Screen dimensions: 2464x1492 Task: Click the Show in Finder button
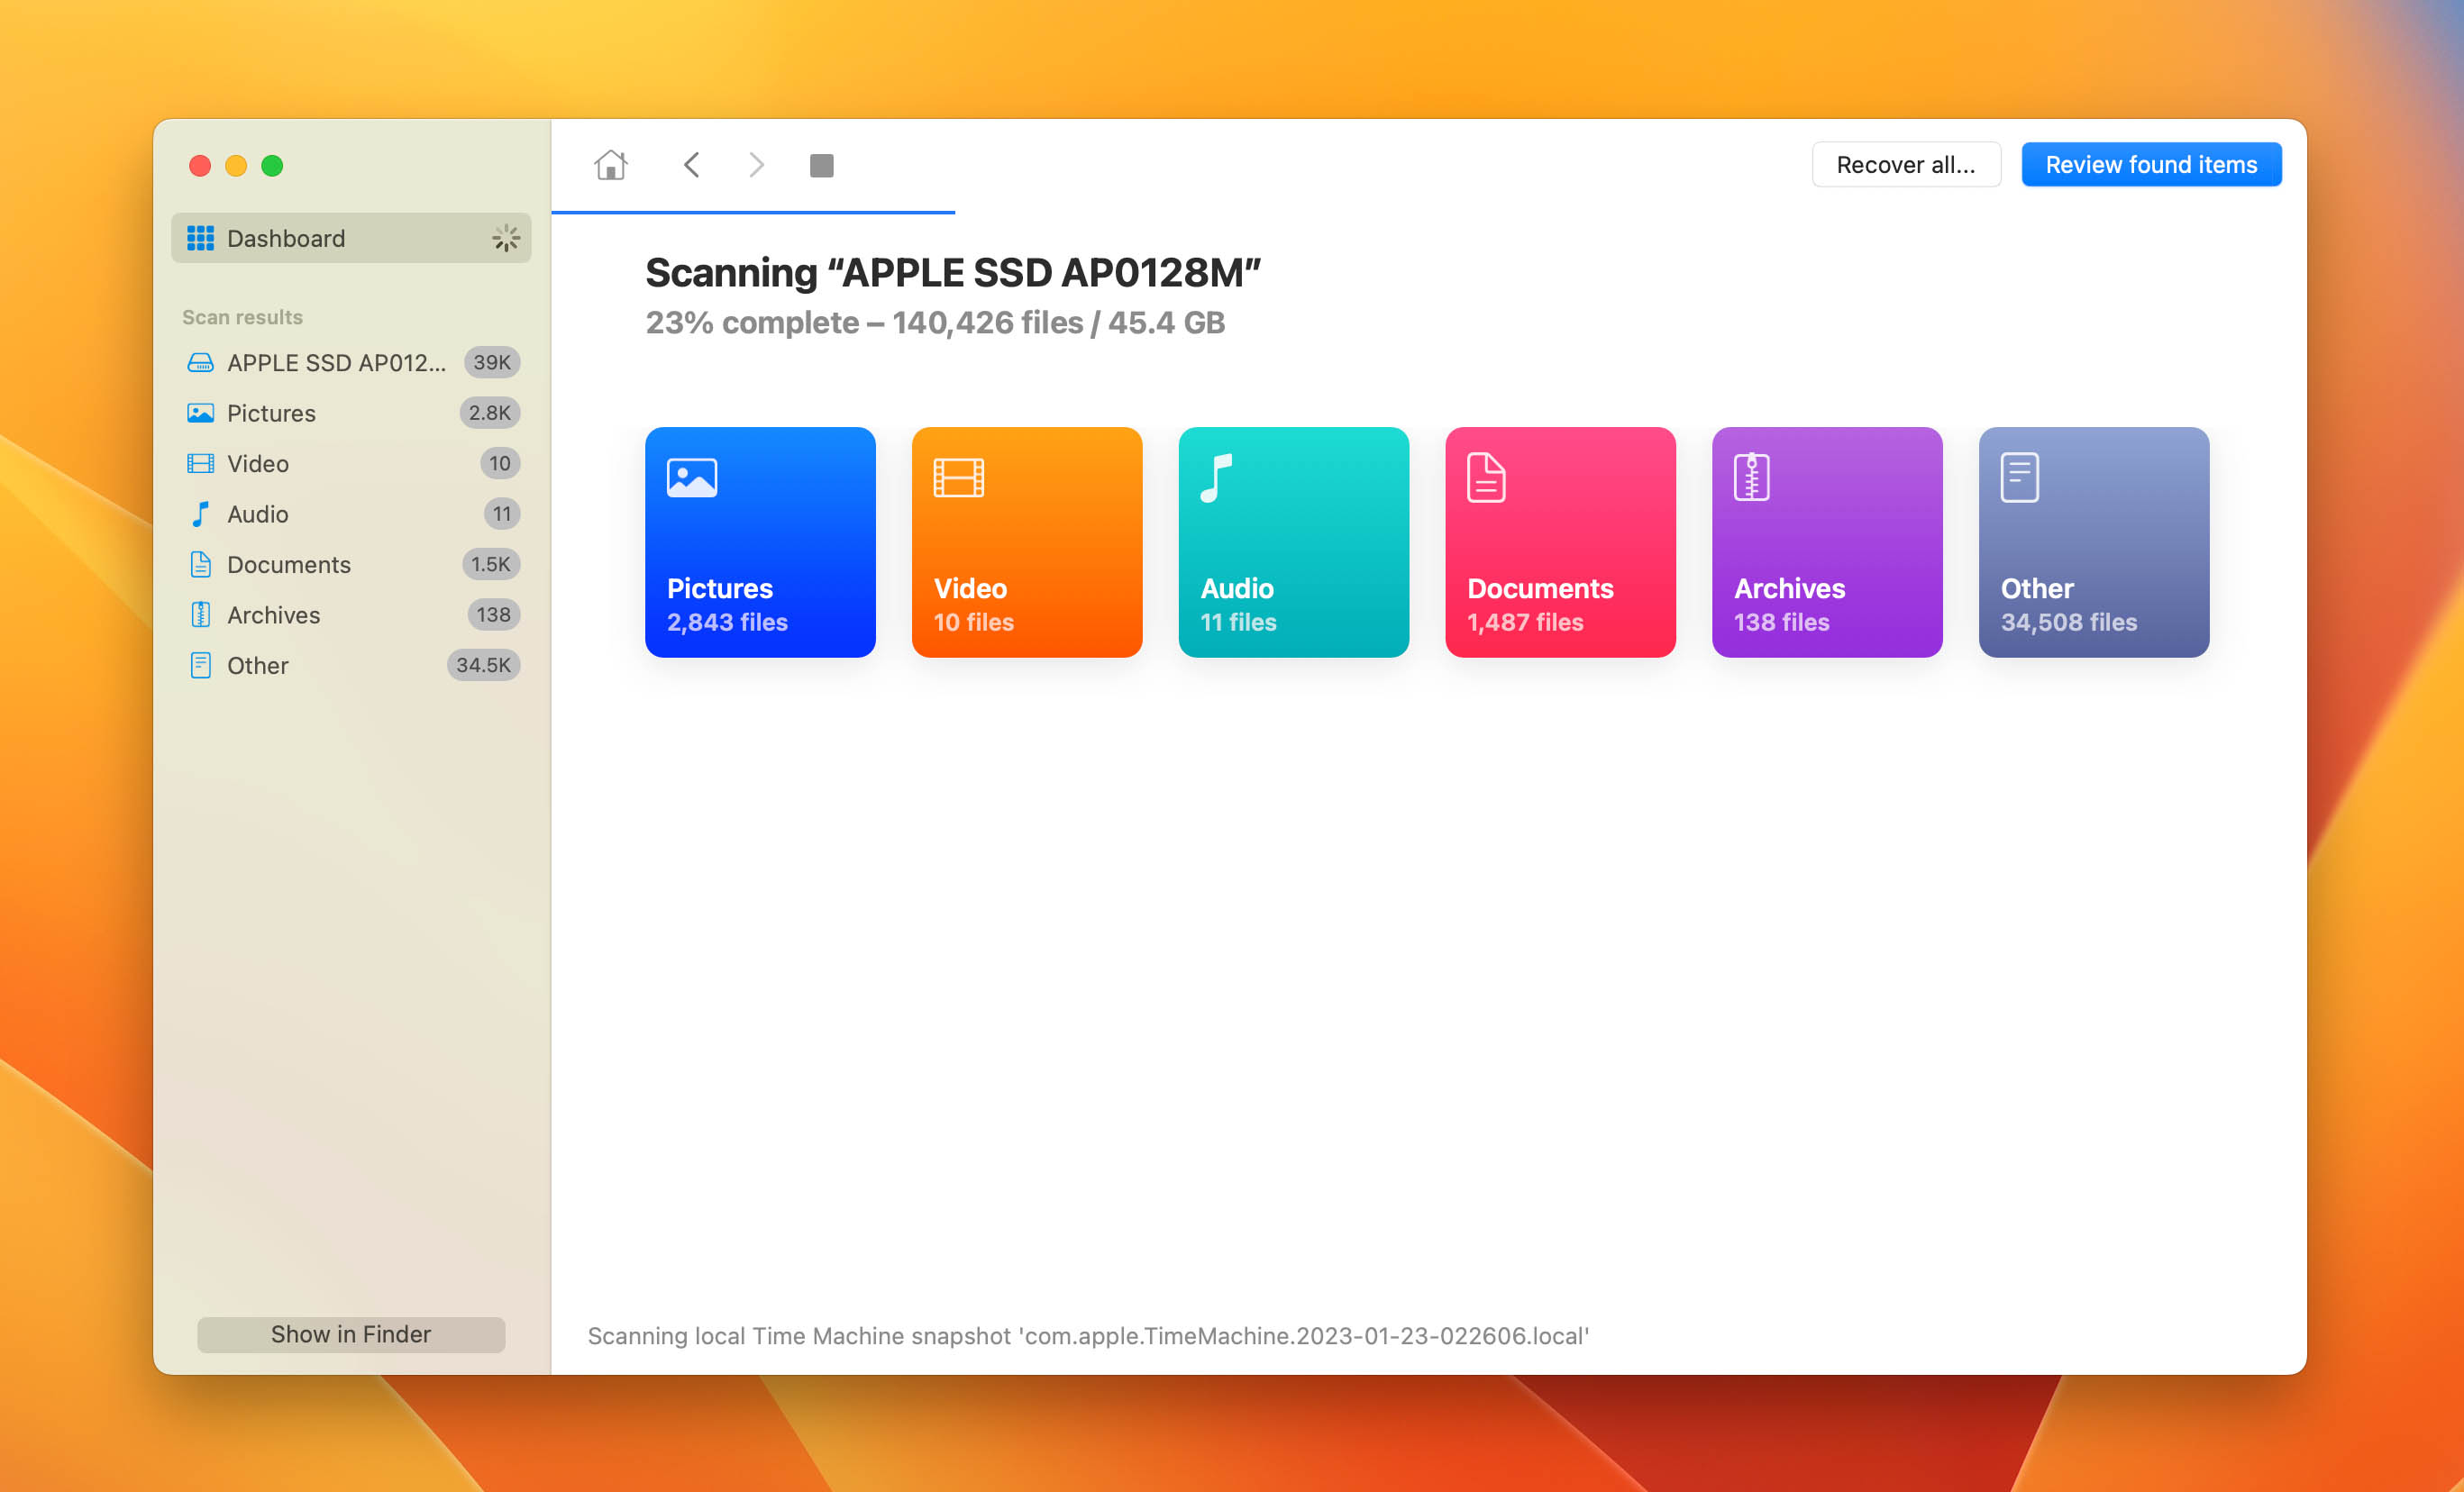click(x=351, y=1332)
